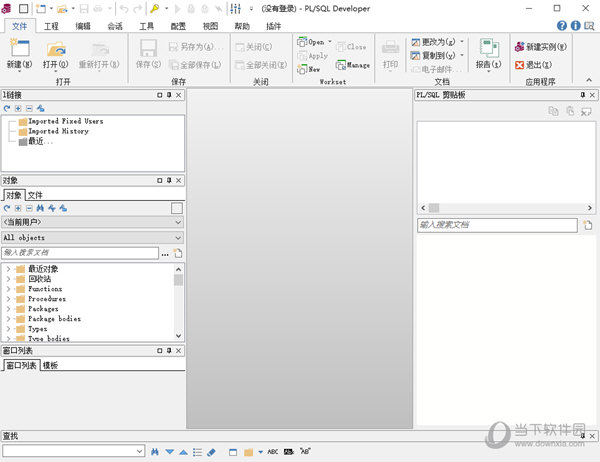Toggle whole word option in 查找 bar
Screen dimensions: 600x462
[289, 452]
